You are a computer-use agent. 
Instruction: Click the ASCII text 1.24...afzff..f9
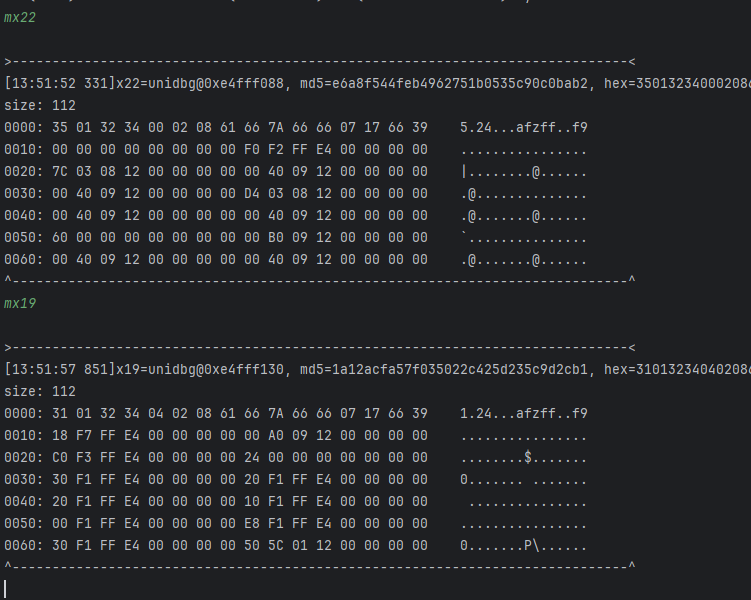click(x=524, y=413)
